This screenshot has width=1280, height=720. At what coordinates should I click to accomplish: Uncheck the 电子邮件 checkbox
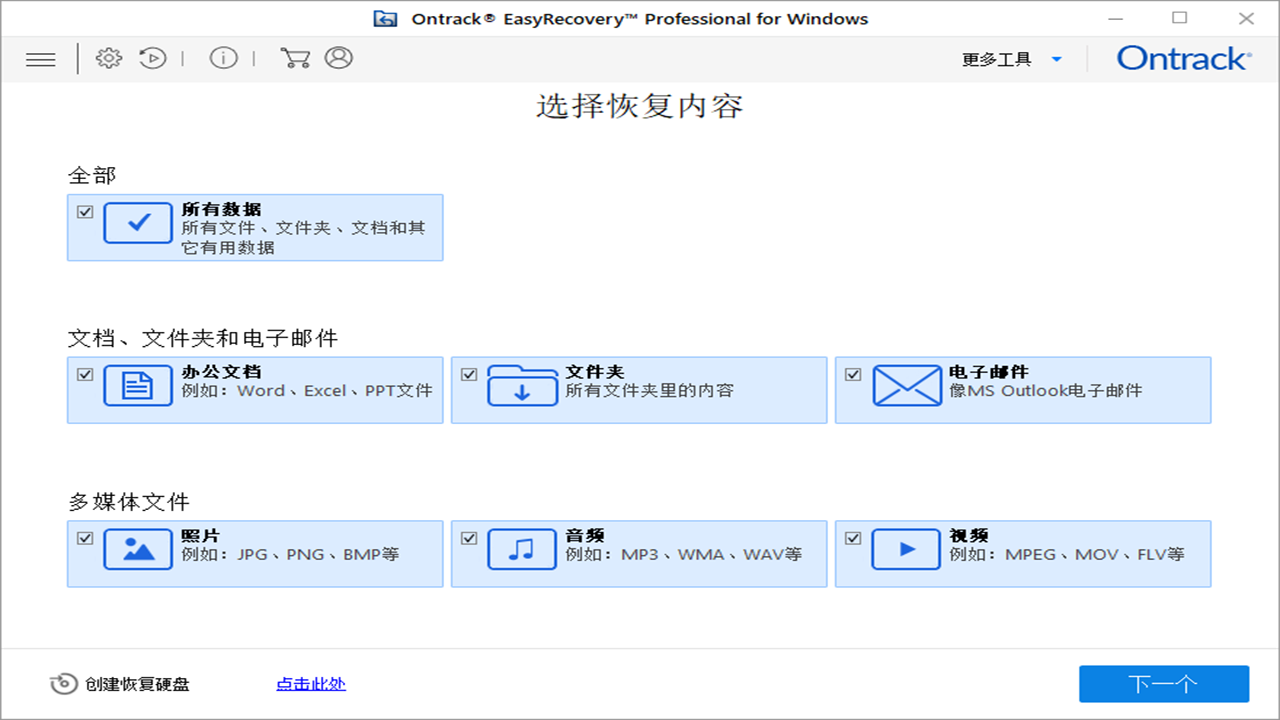853,373
